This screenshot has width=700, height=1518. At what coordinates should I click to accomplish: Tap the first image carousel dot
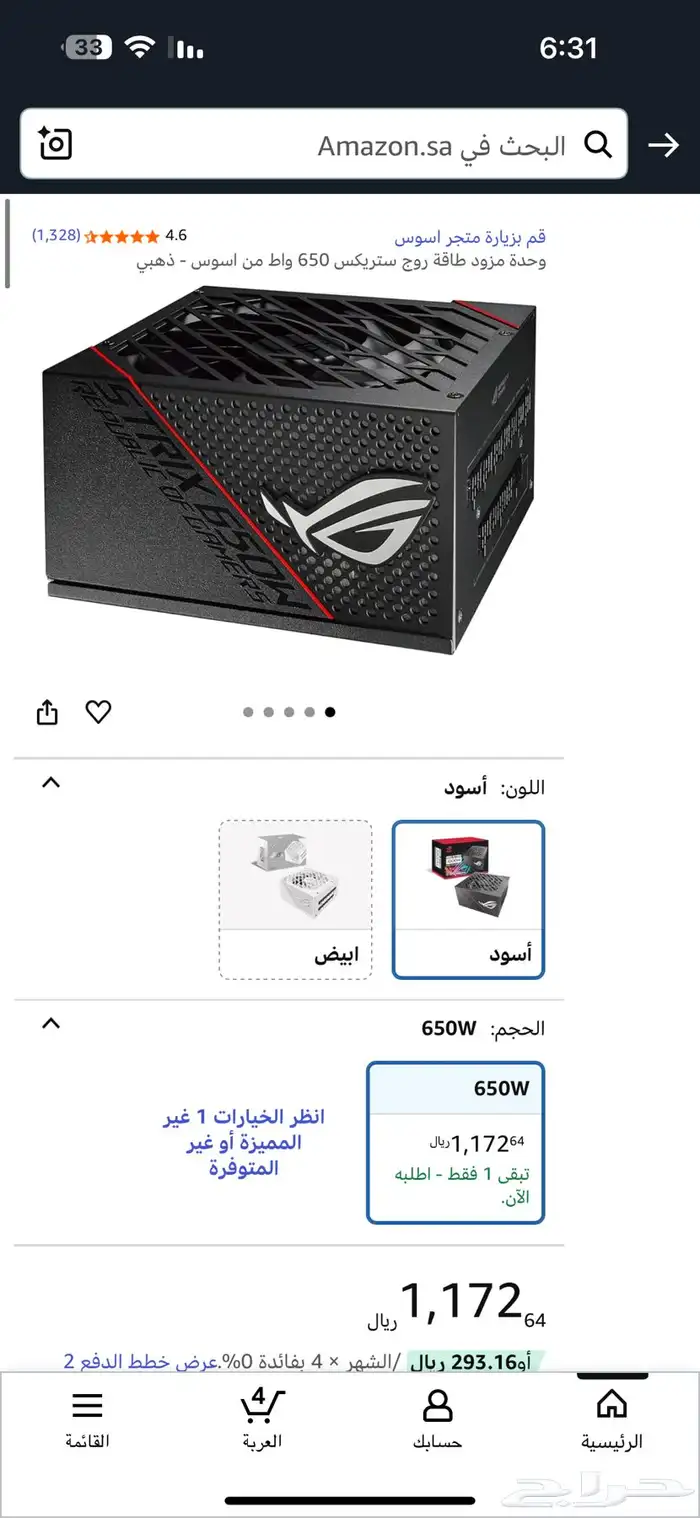tap(248, 712)
